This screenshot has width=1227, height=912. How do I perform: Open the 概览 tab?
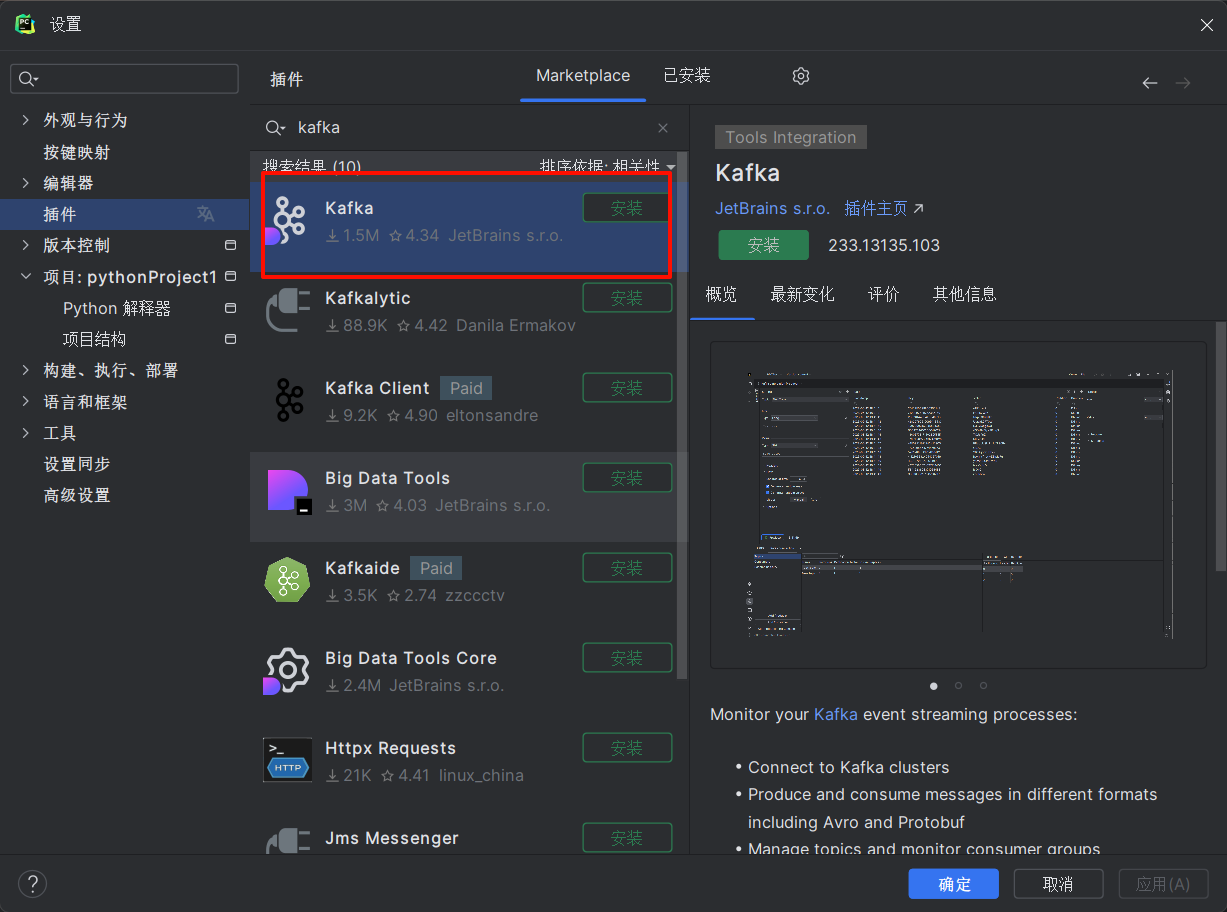point(722,294)
